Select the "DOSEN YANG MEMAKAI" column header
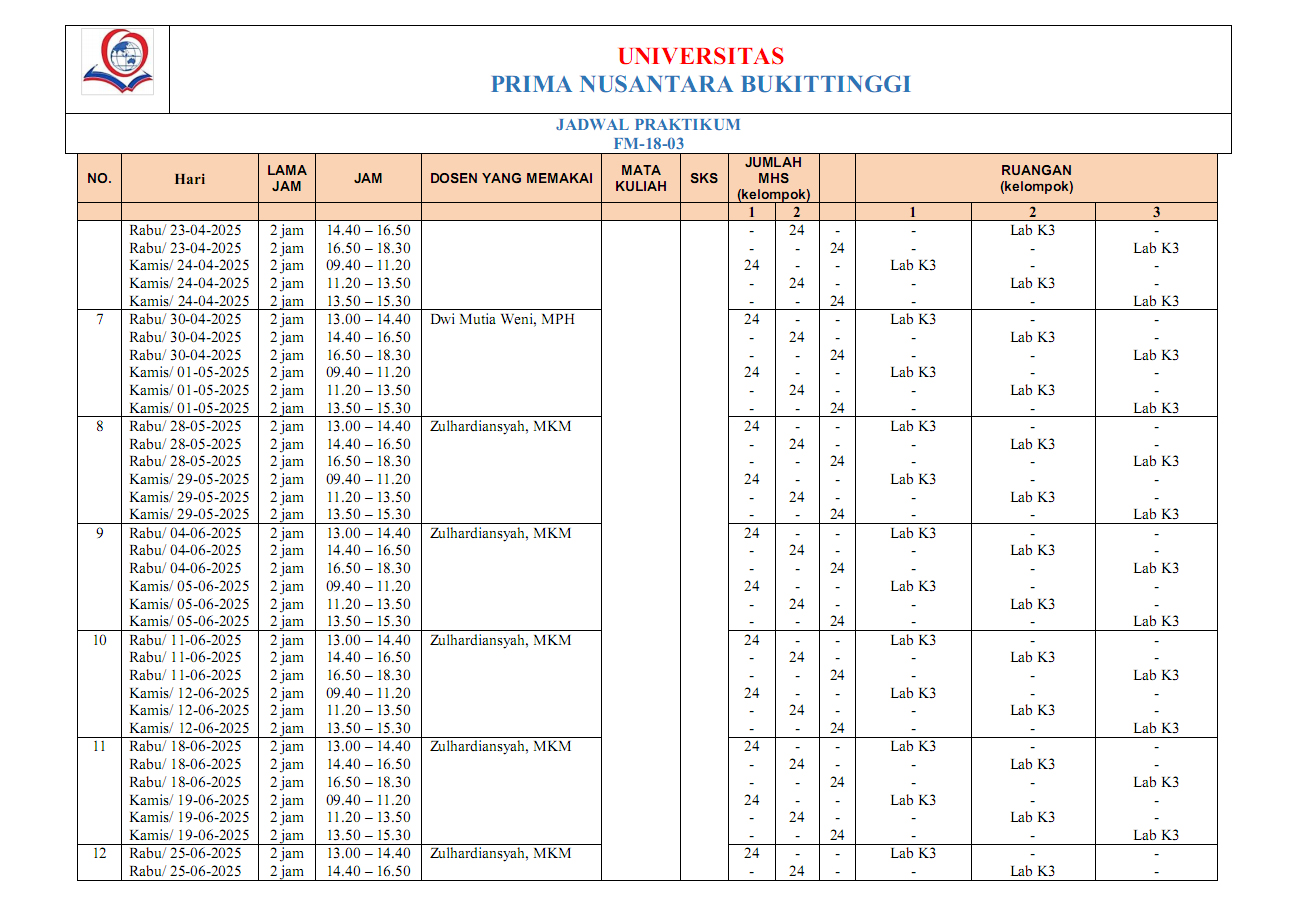This screenshot has height=915, width=1295. click(511, 179)
